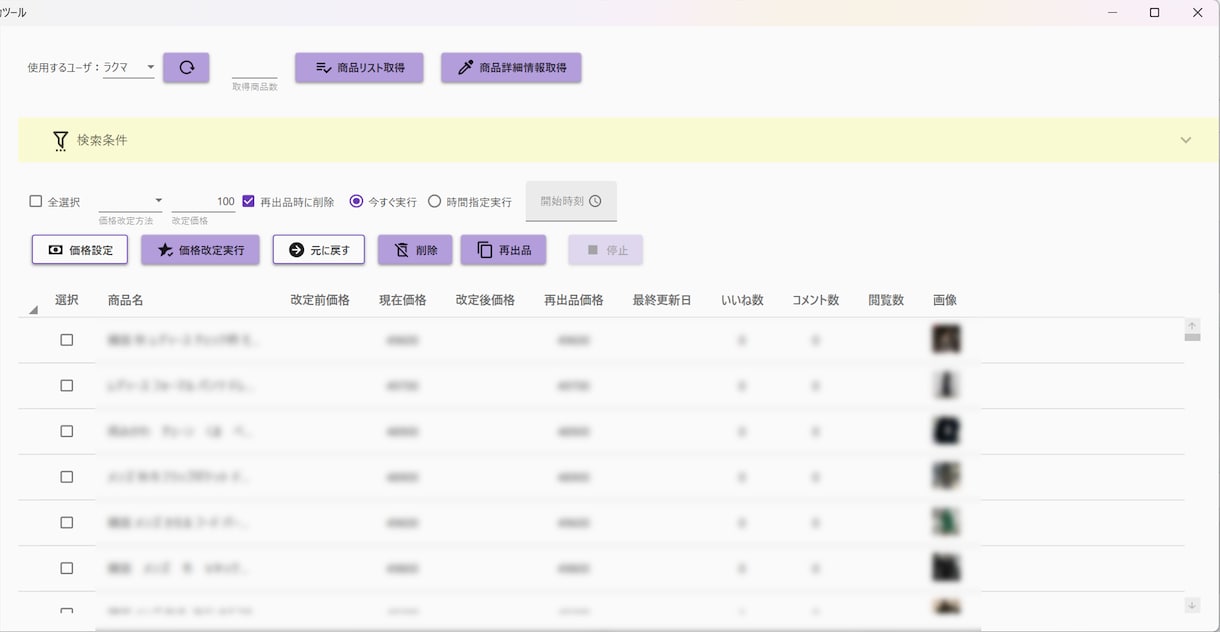Tick the checkbox in the second table row
1220x632 pixels.
coord(67,385)
